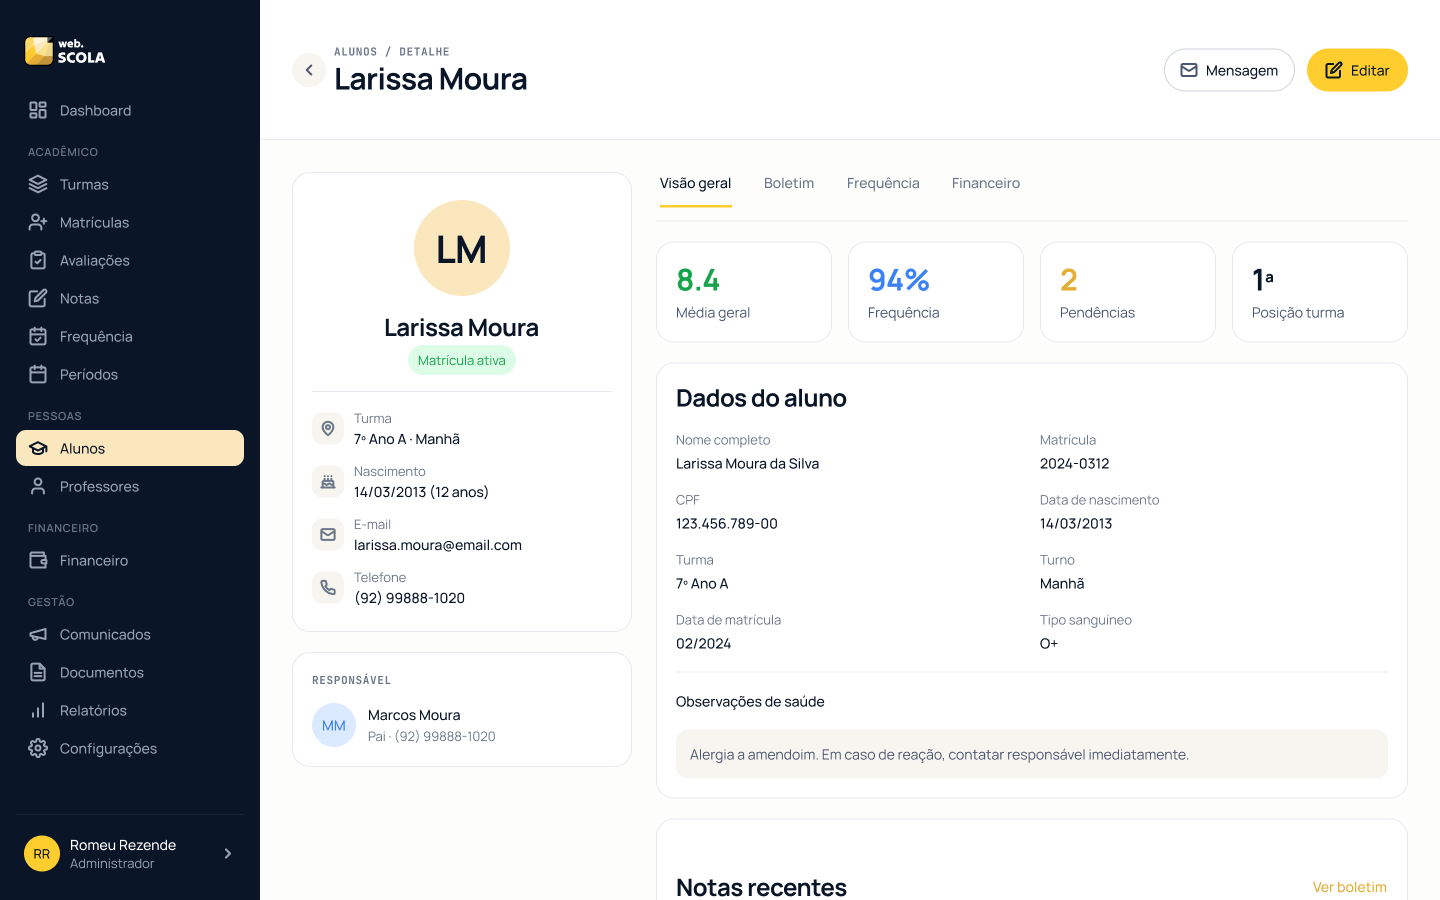The width and height of the screenshot is (1440, 900).
Task: Click the Matrícula ativa status badge
Action: [x=462, y=360]
